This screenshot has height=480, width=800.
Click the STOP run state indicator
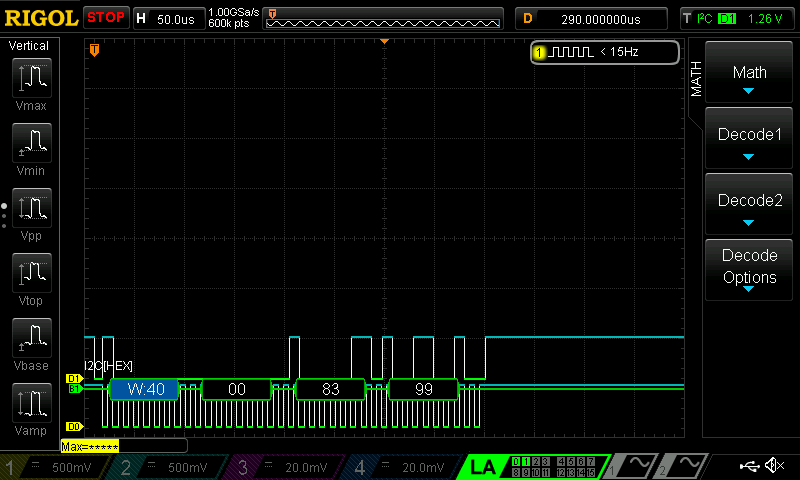pos(106,18)
